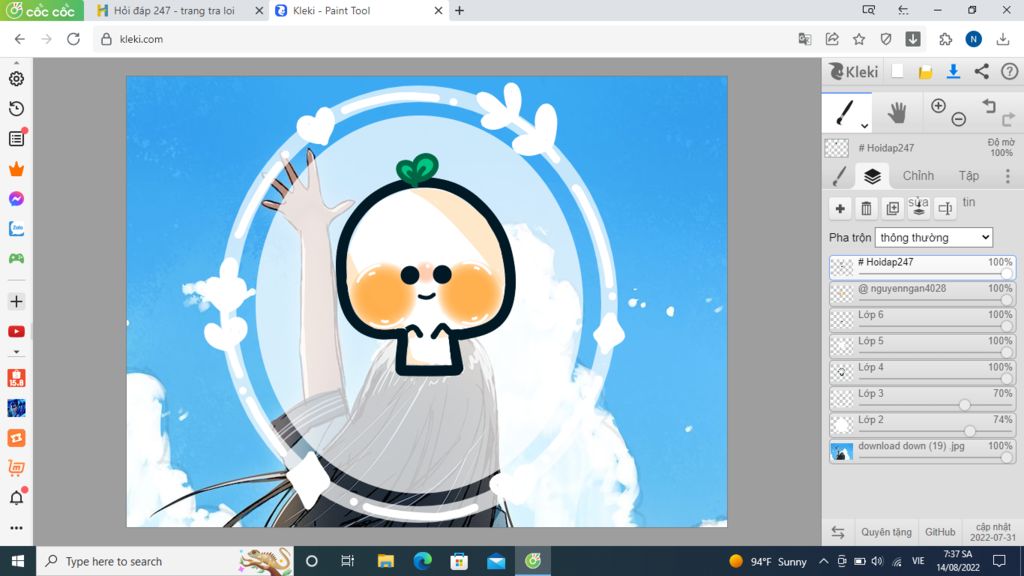
Task: Open sidebar notifications bell
Action: pos(16,498)
